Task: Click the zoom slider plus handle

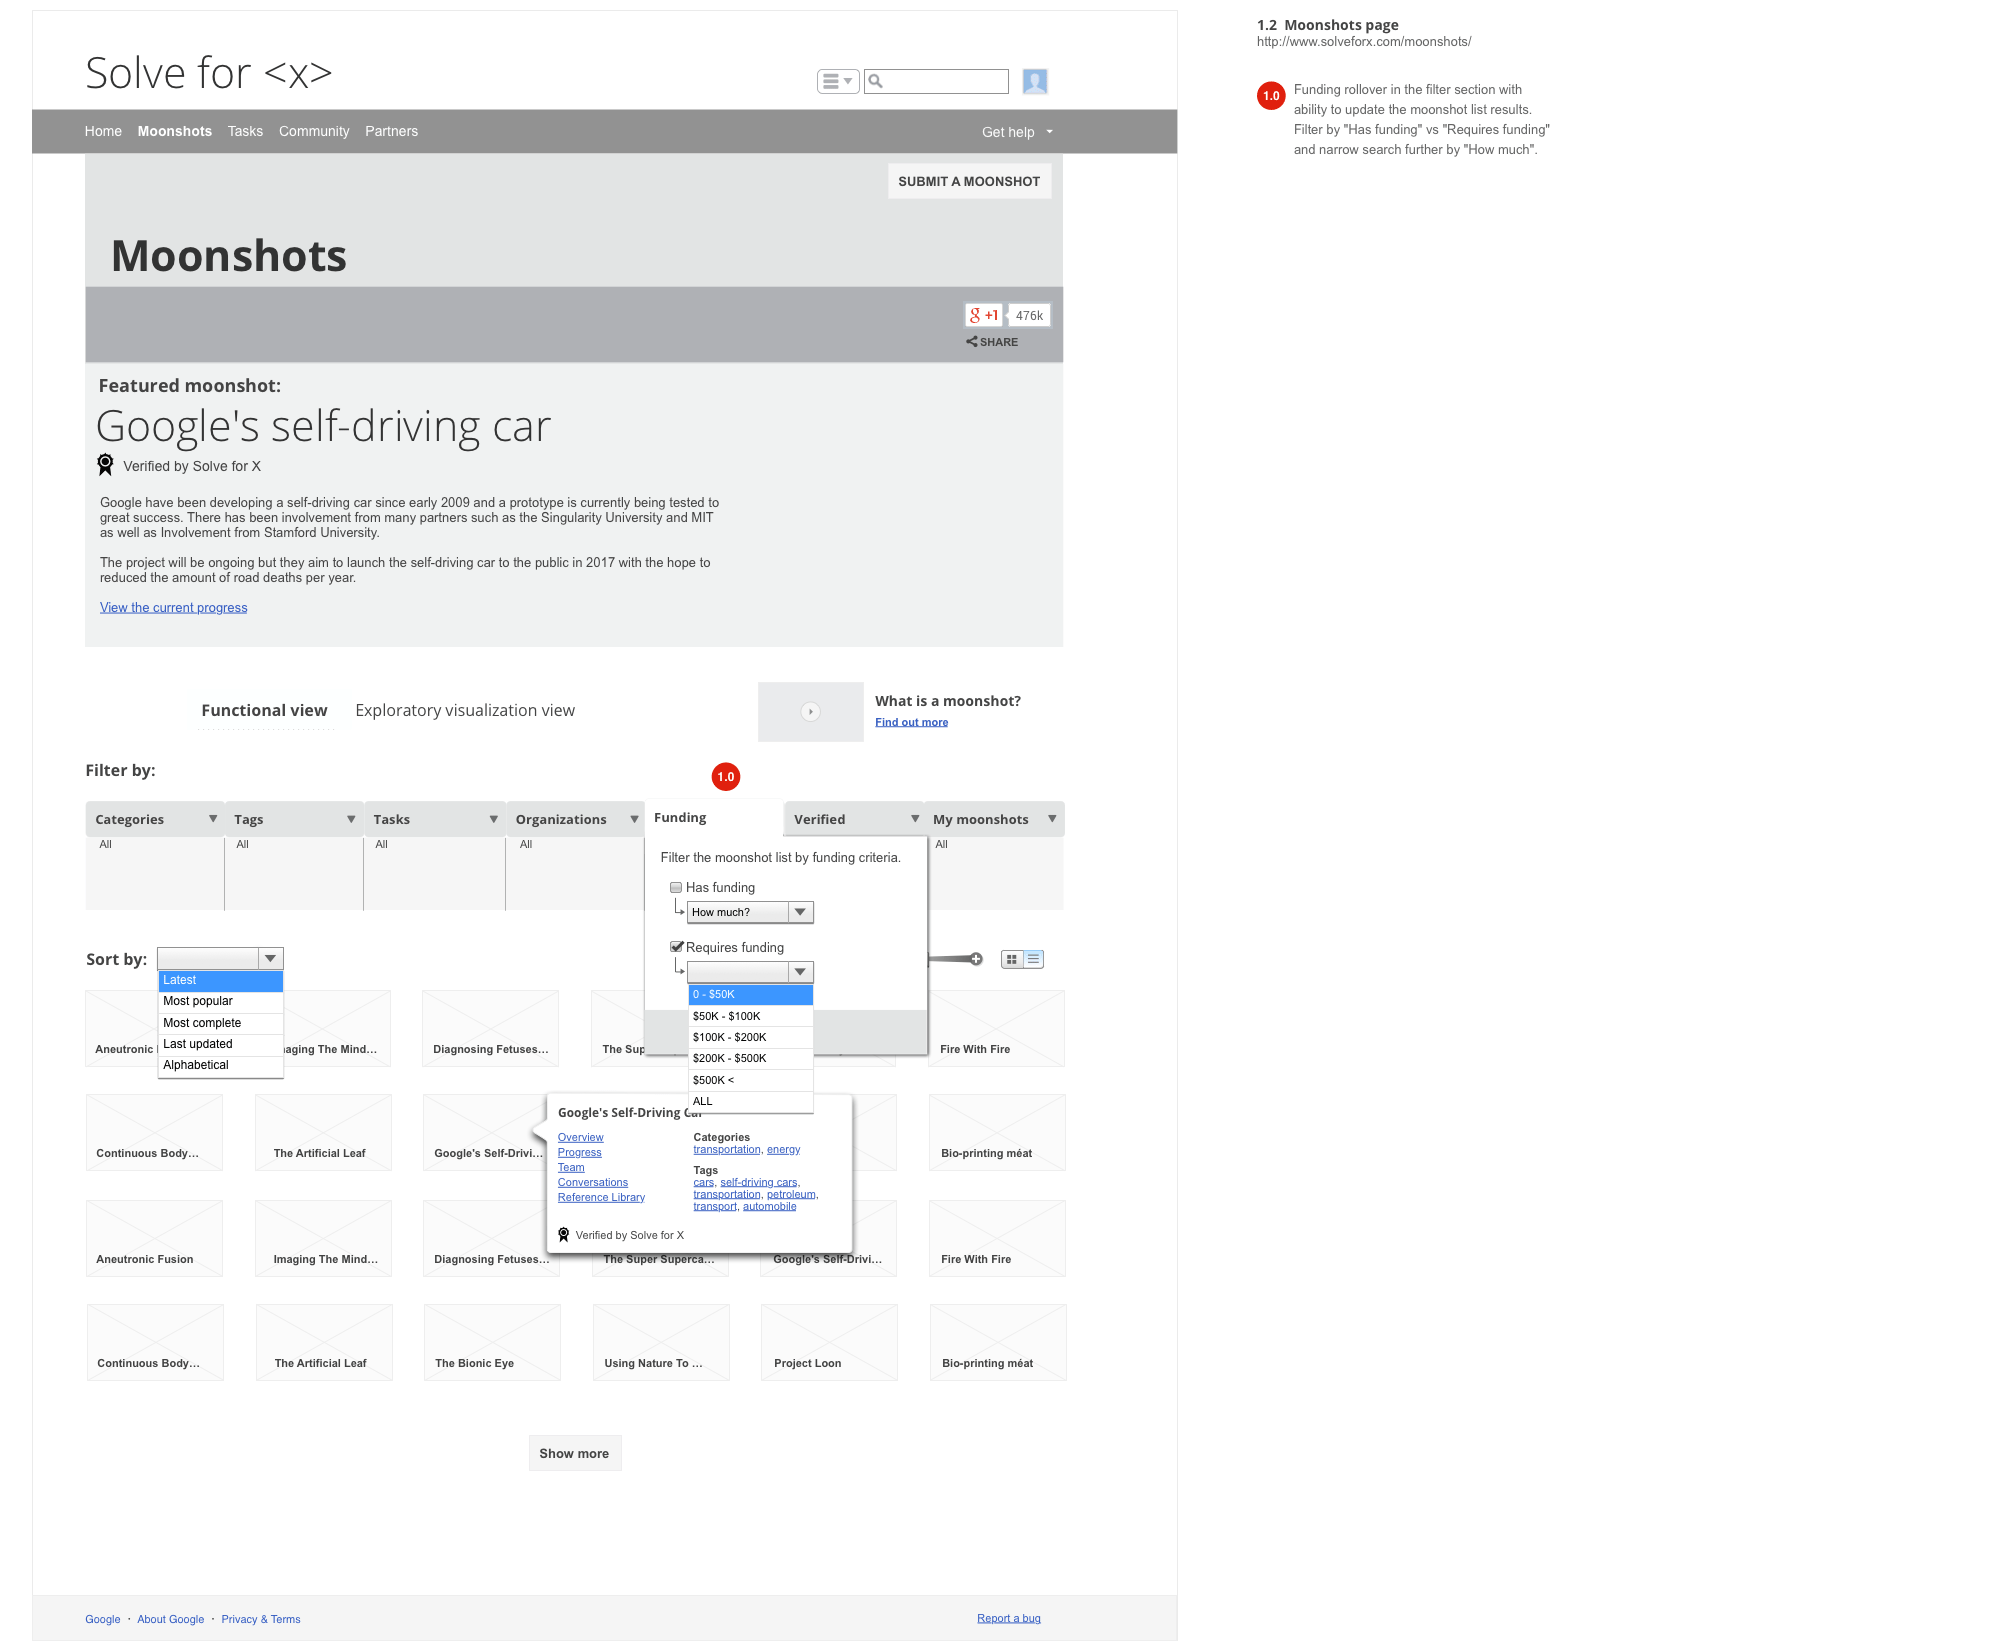Action: [976, 959]
